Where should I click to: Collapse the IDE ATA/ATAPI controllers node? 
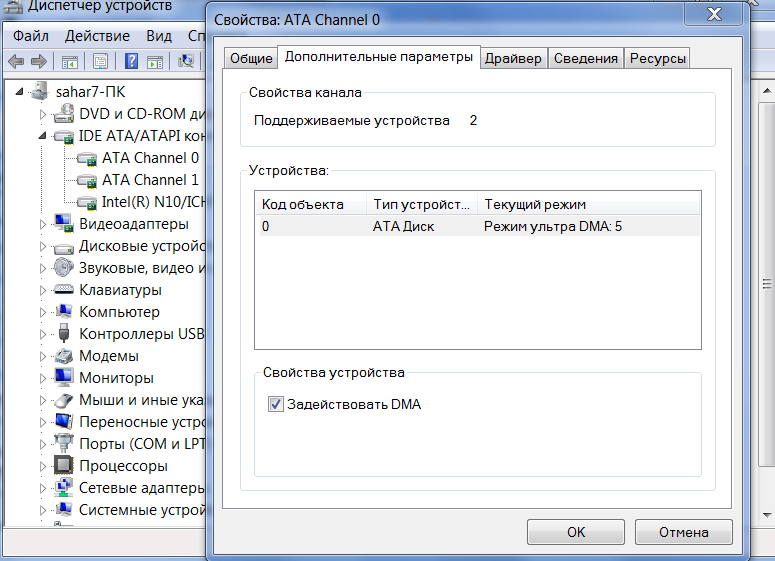tap(43, 136)
